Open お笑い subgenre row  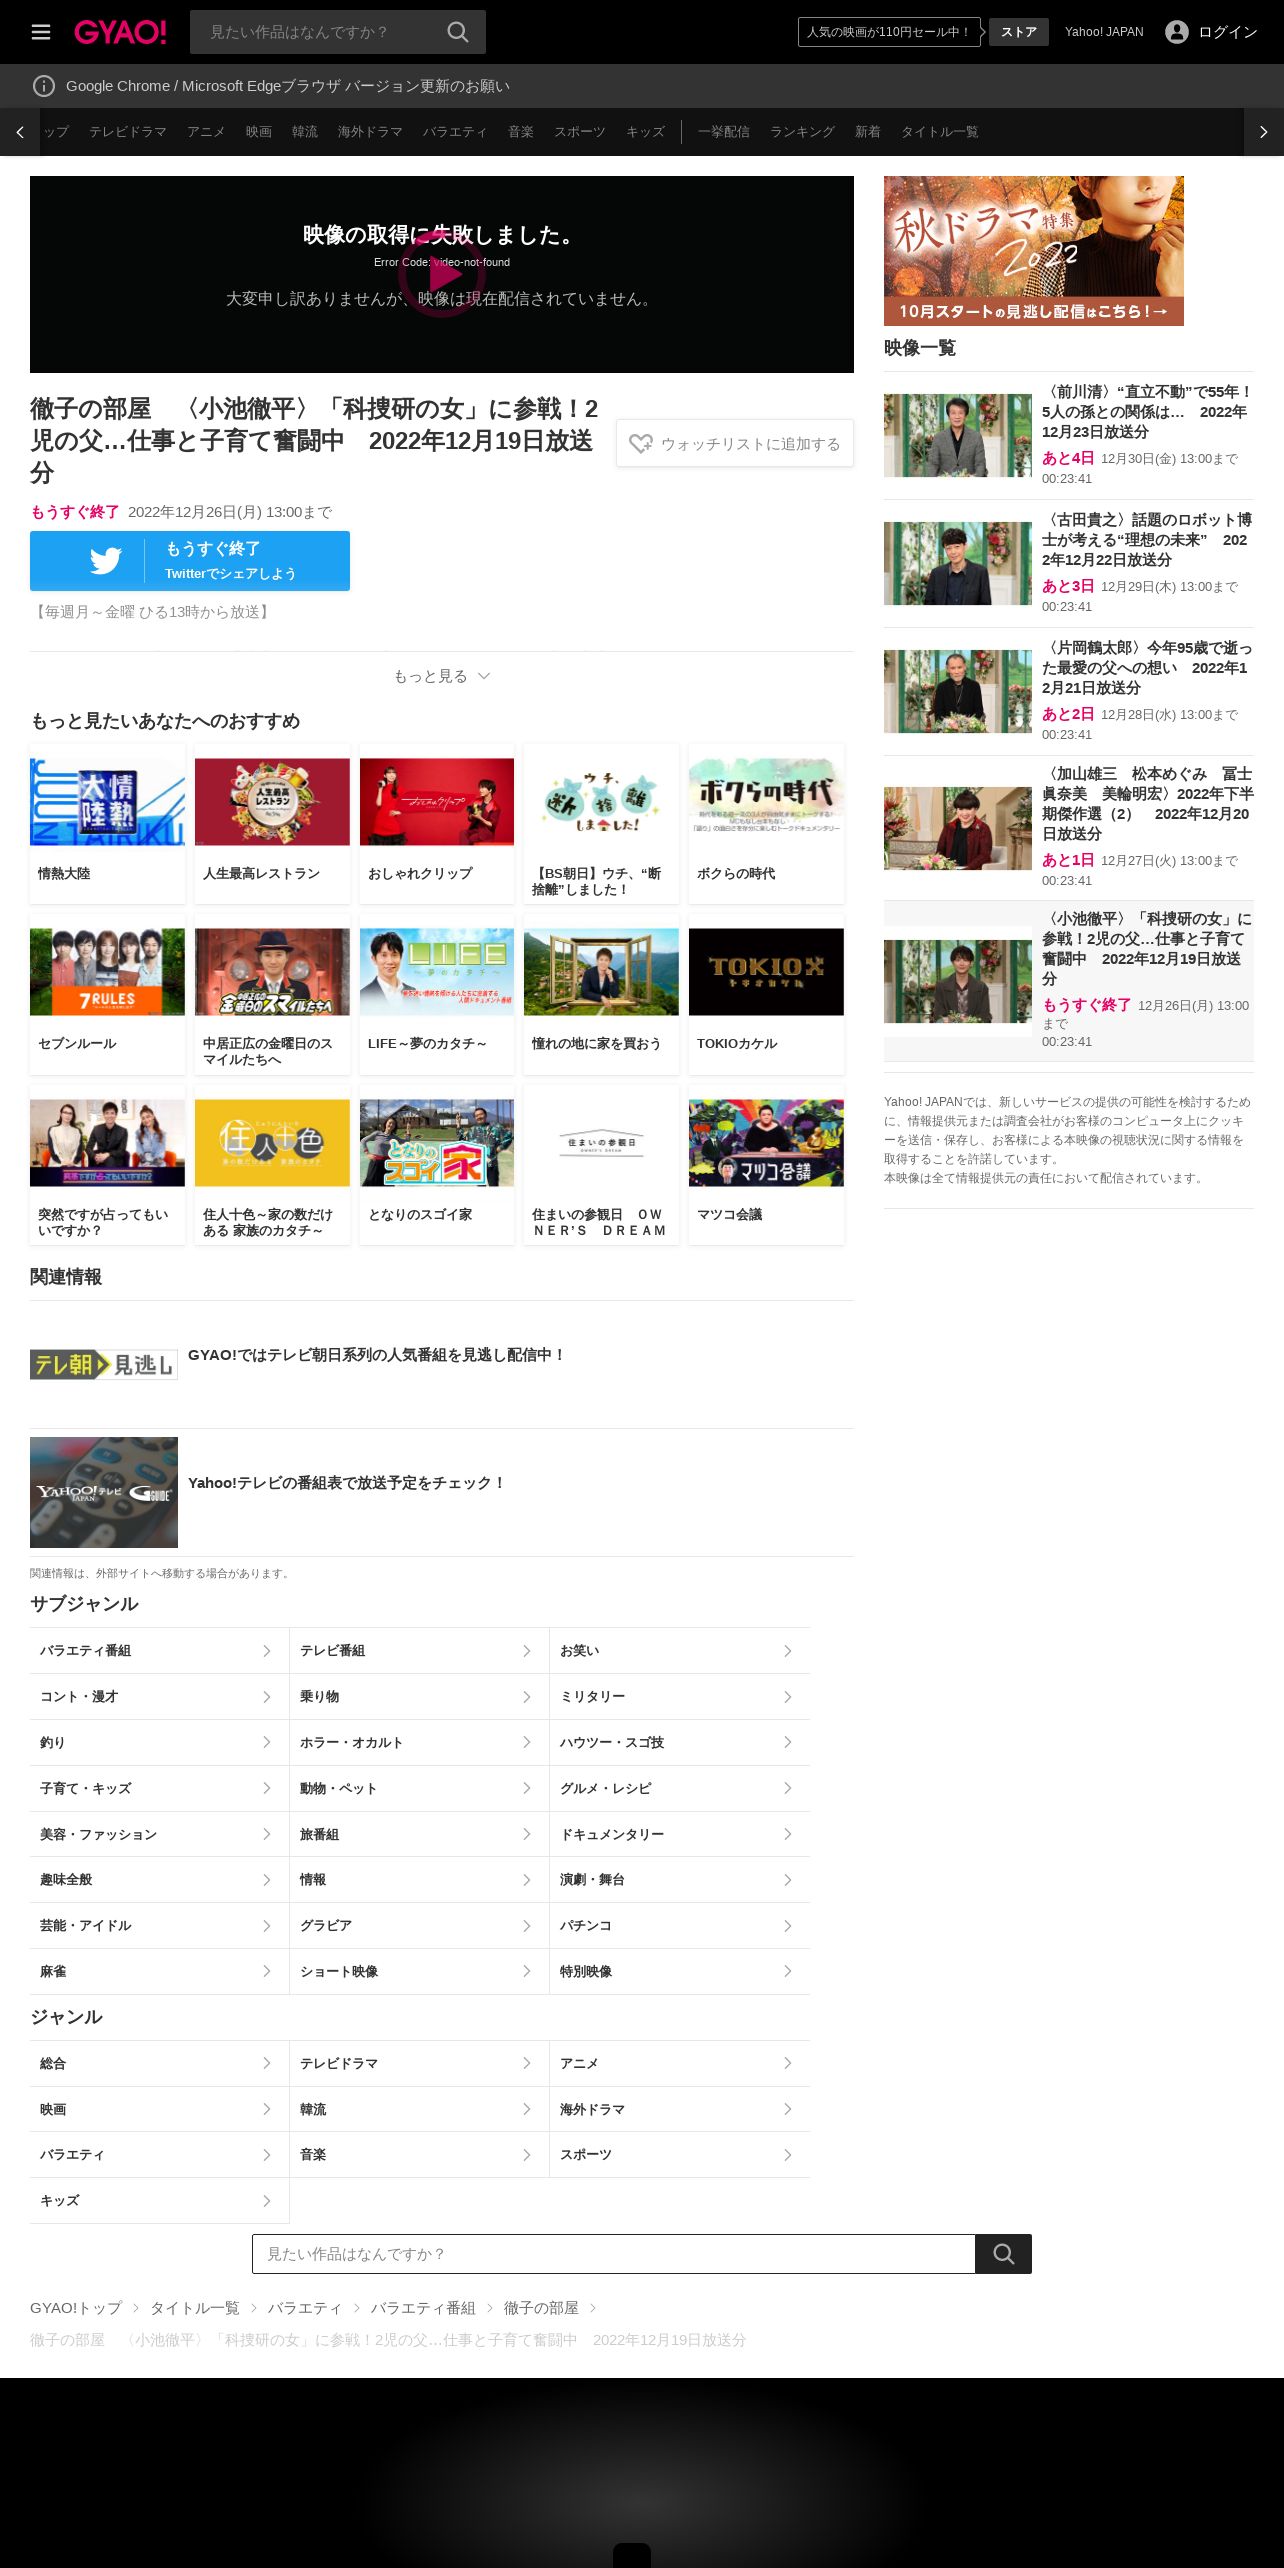click(x=680, y=1651)
